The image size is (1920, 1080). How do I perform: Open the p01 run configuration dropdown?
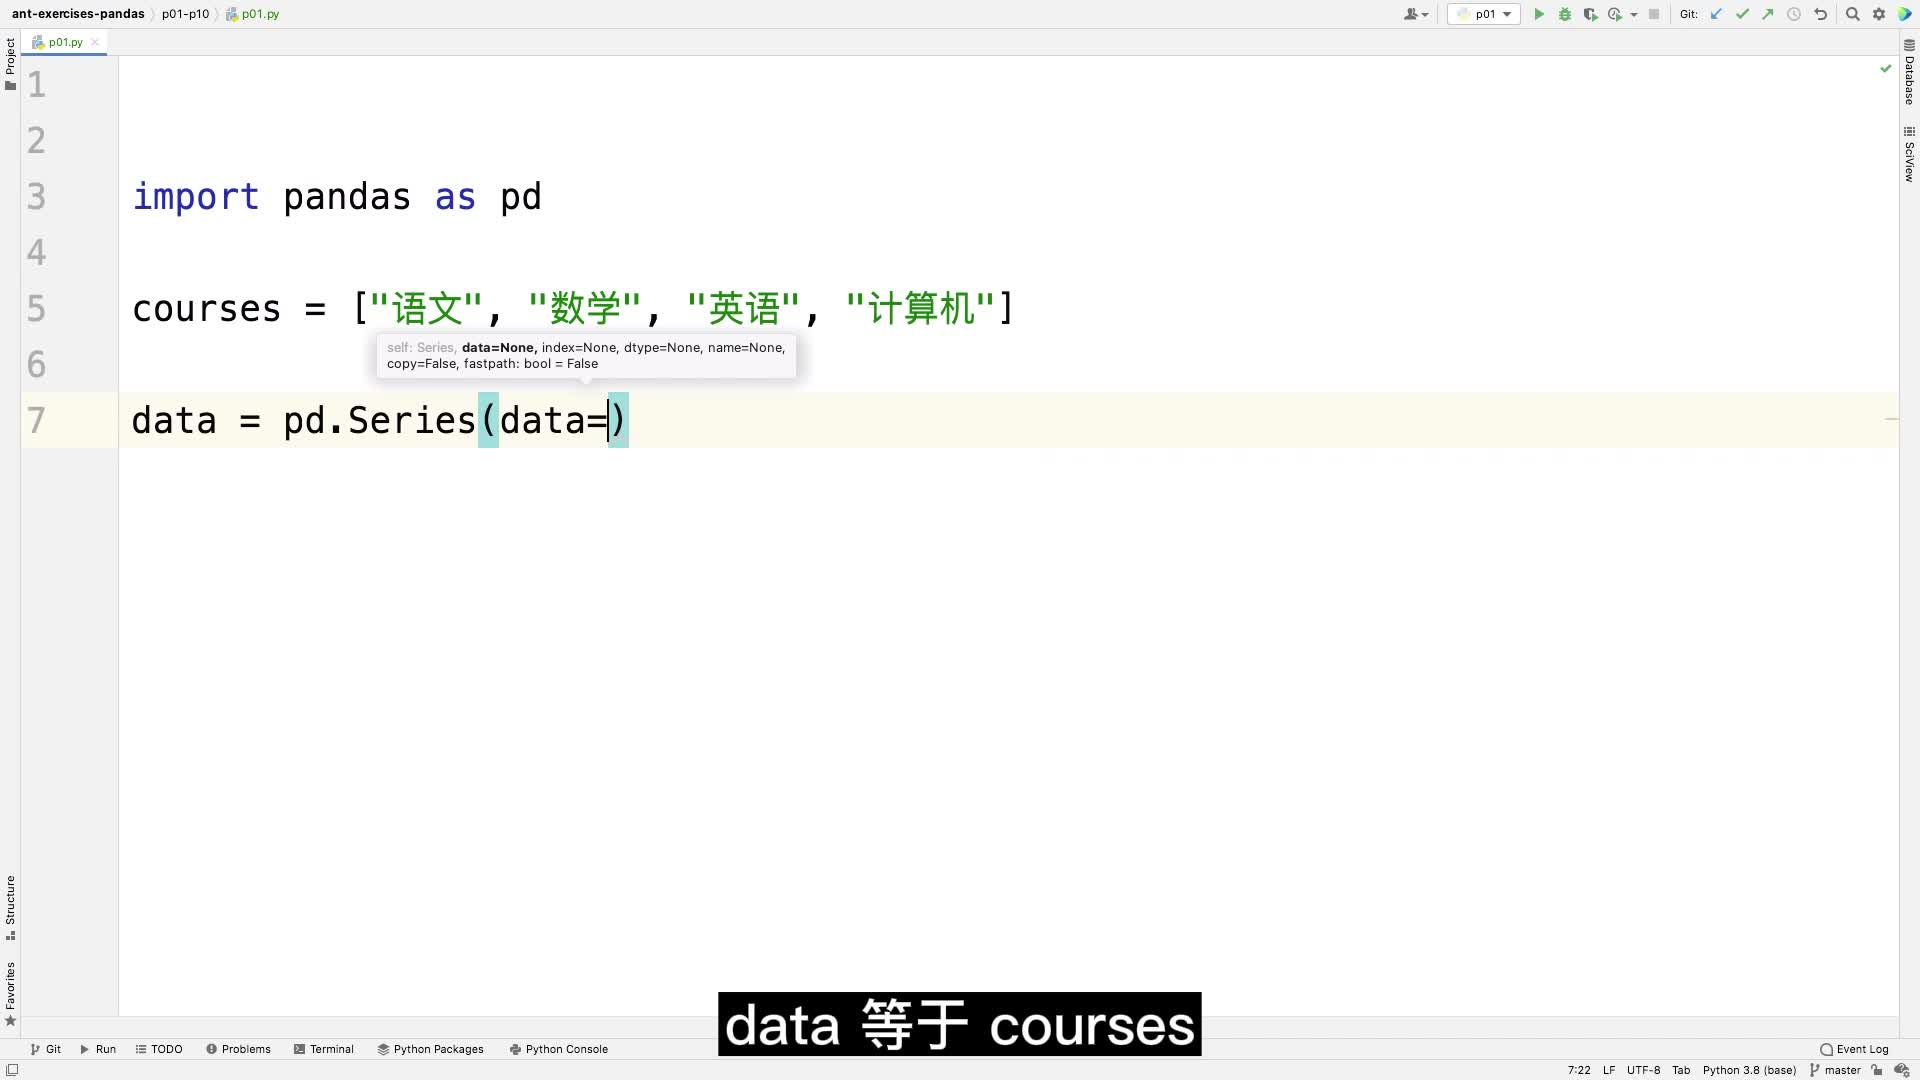(1485, 14)
